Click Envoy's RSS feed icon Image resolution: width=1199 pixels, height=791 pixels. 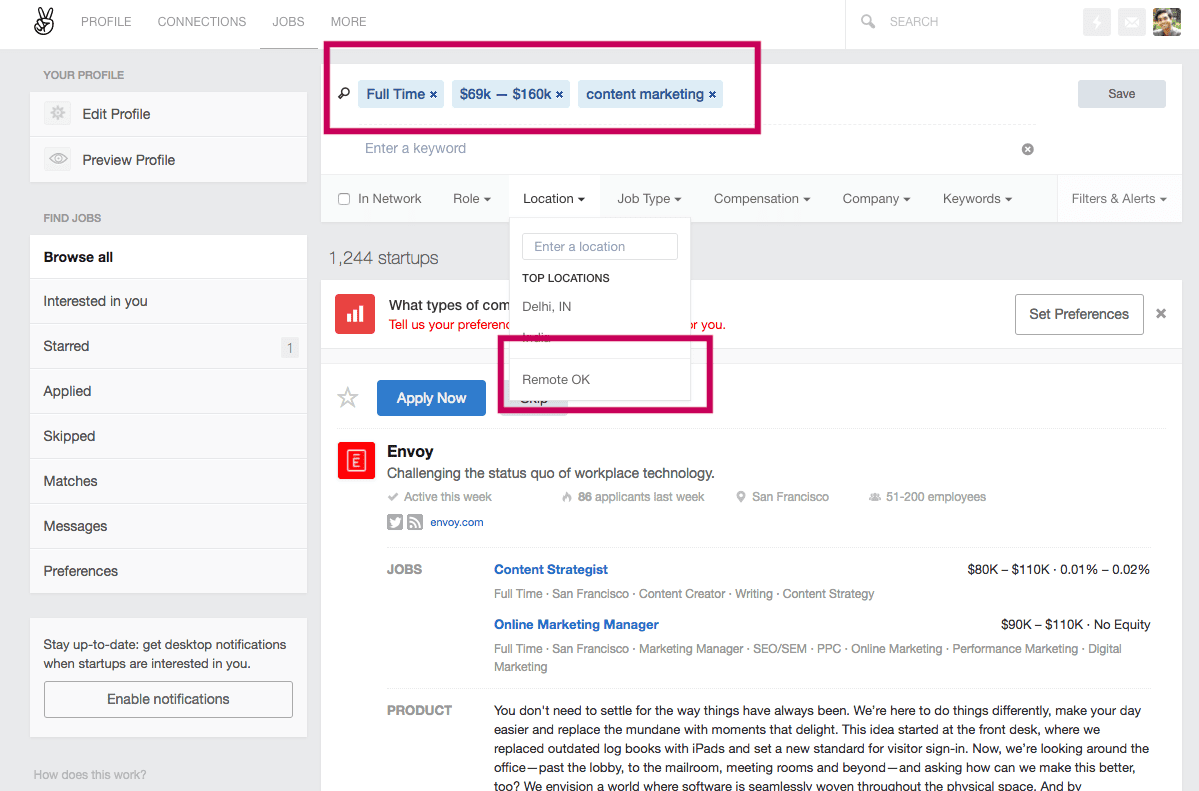coord(414,521)
